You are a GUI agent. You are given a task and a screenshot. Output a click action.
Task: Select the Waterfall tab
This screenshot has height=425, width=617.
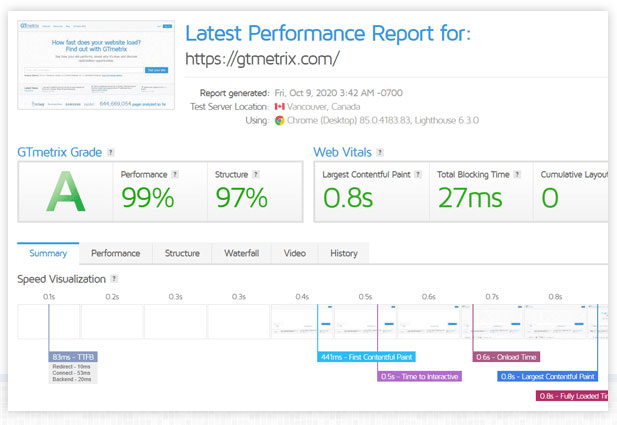tap(241, 253)
